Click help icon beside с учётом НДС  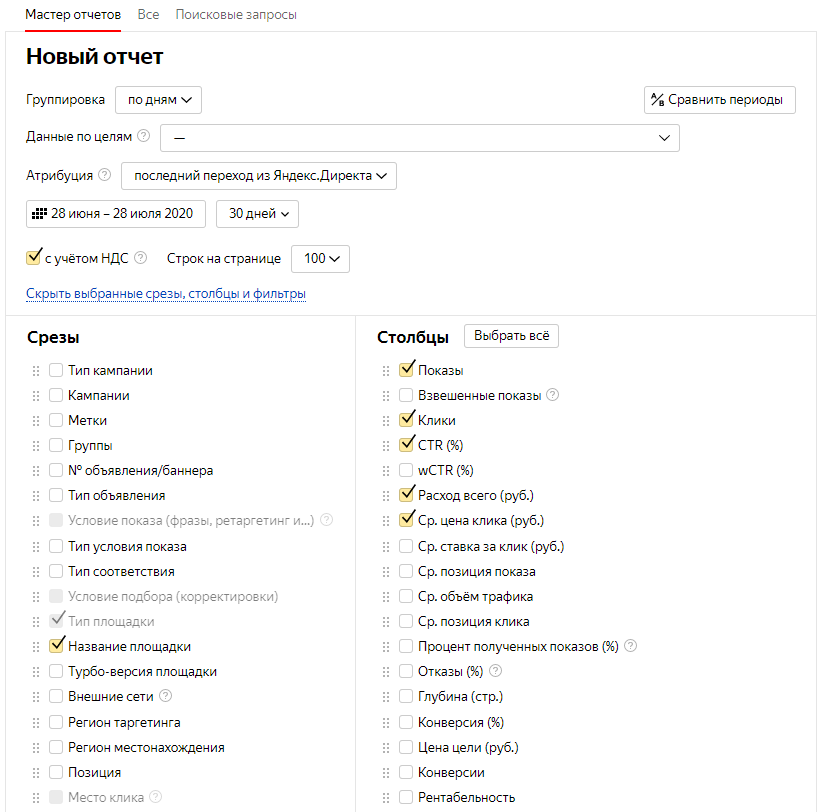[x=140, y=258]
